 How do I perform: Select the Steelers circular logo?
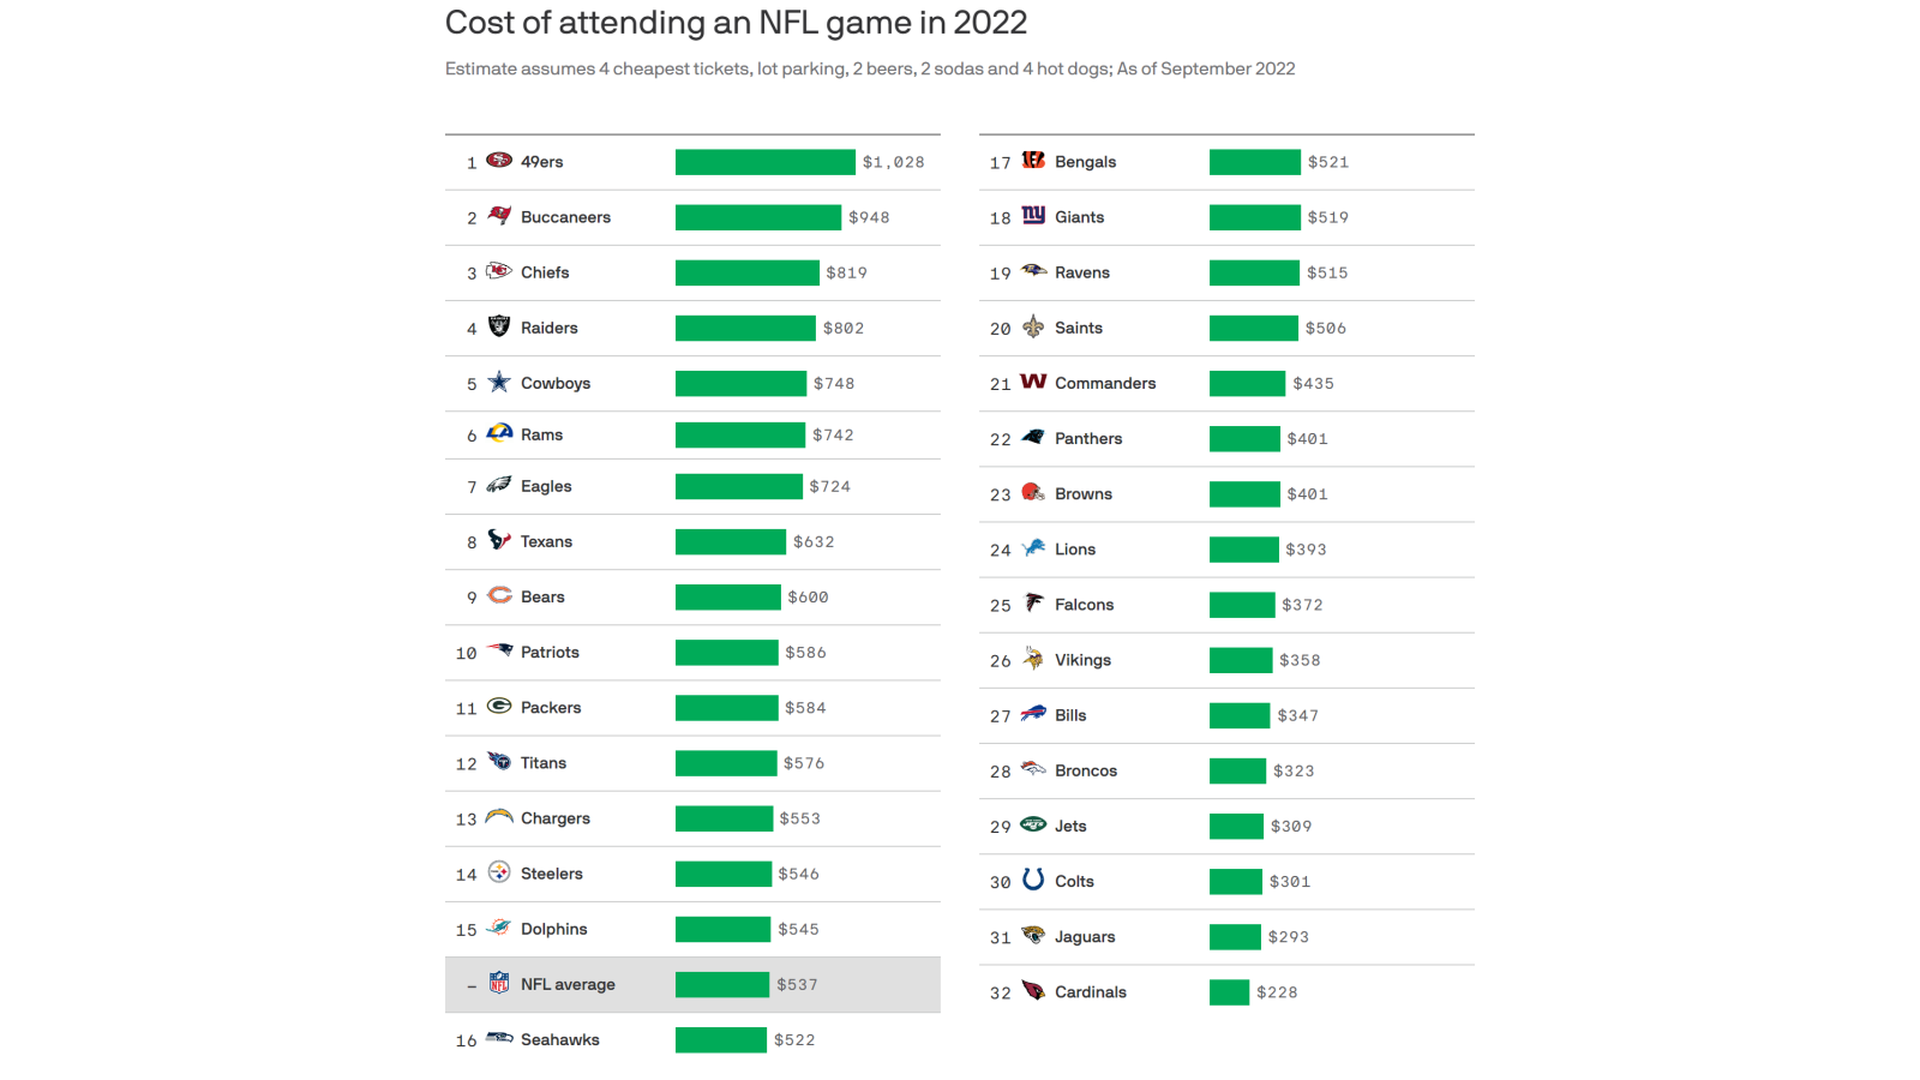click(499, 872)
